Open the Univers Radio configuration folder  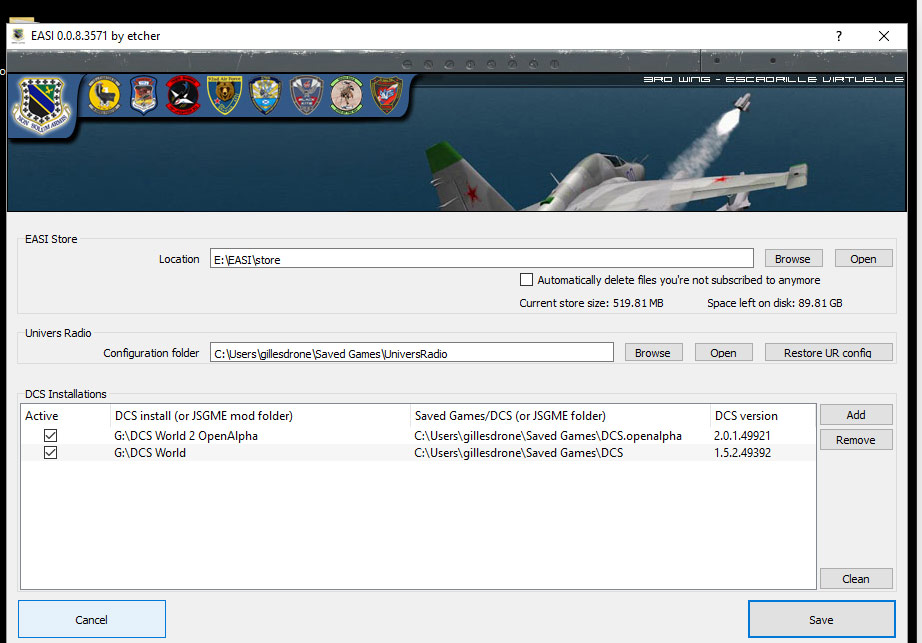click(x=723, y=353)
